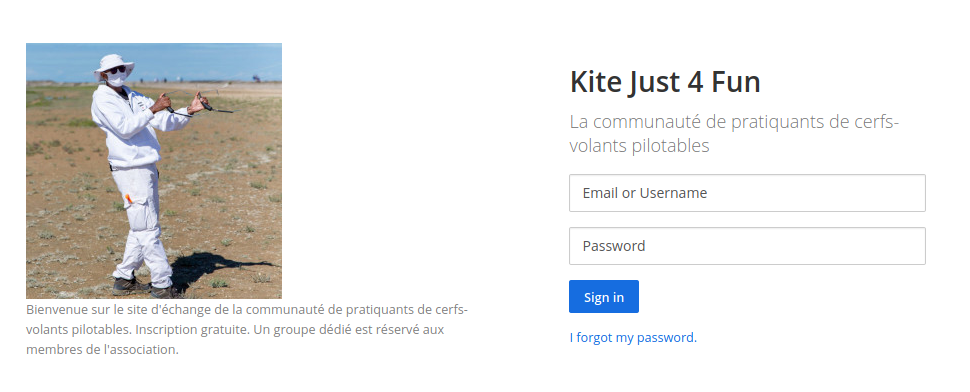Click the sunglasses on the flyer

pyautogui.click(x=116, y=70)
